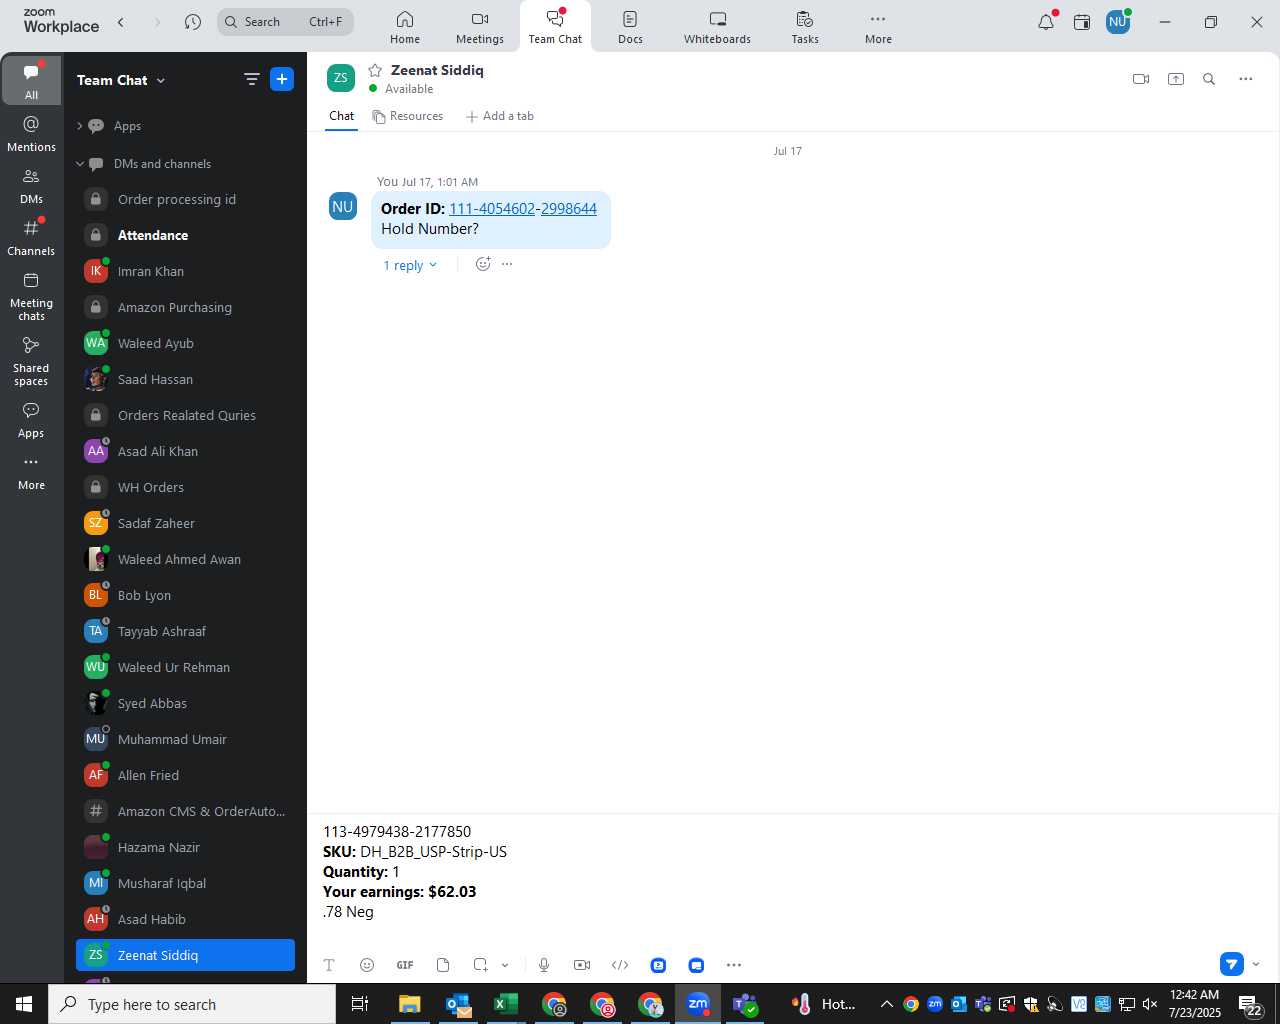Screen dimensions: 1280x1024
Task: Open the Resources tab in chat
Action: point(407,116)
